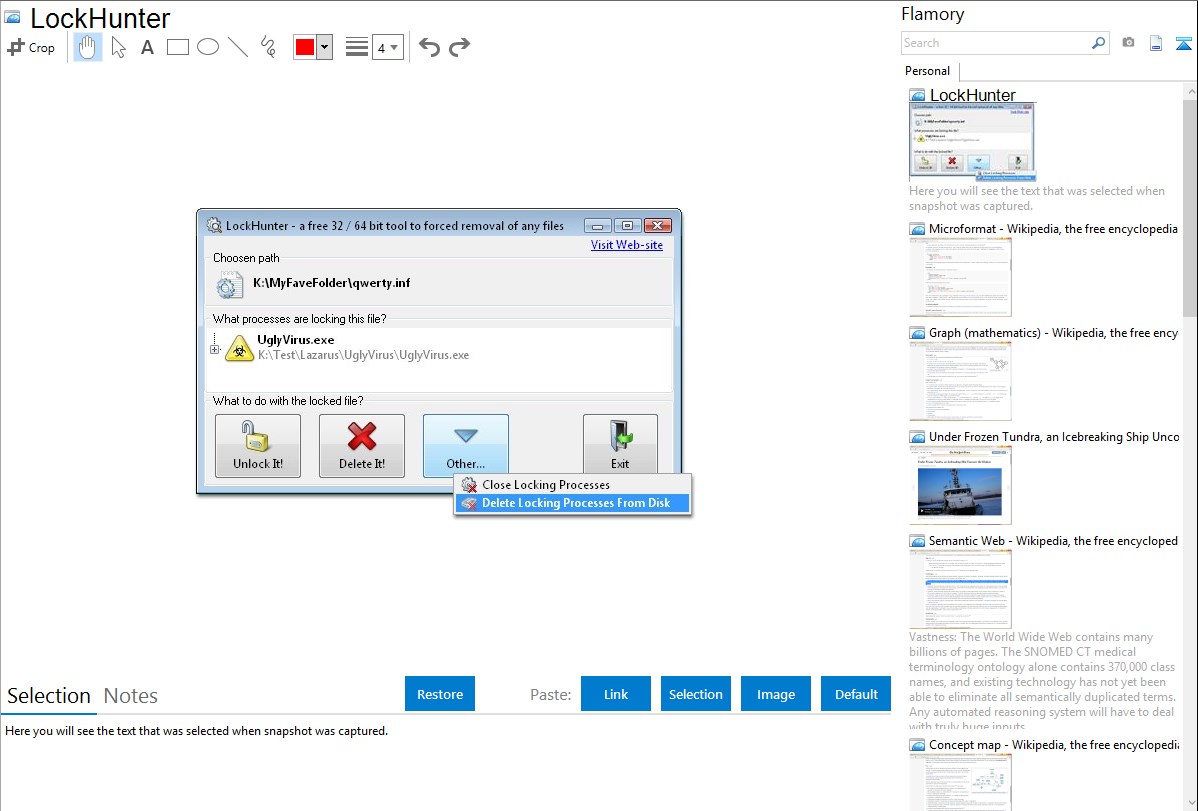1198x811 pixels.
Task: Click the line thickness icon
Action: pos(357,47)
